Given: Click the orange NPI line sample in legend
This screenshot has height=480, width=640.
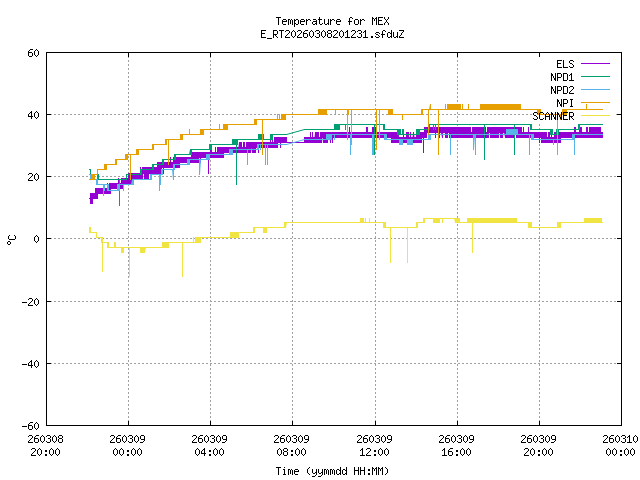Looking at the screenshot, I should click(x=599, y=103).
